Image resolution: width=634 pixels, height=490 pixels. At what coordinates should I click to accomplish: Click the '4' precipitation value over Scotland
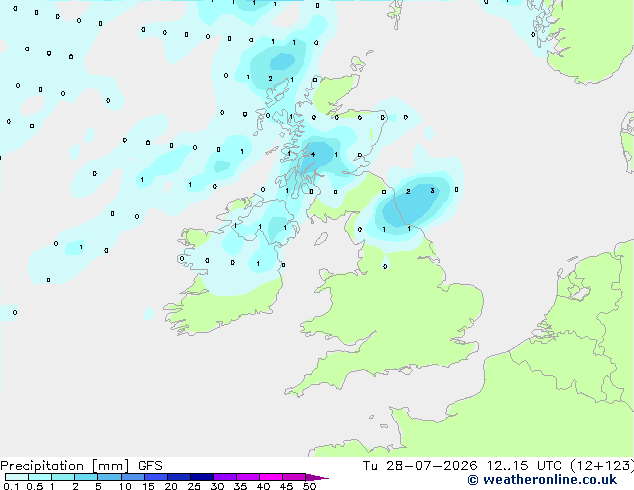[x=313, y=154]
